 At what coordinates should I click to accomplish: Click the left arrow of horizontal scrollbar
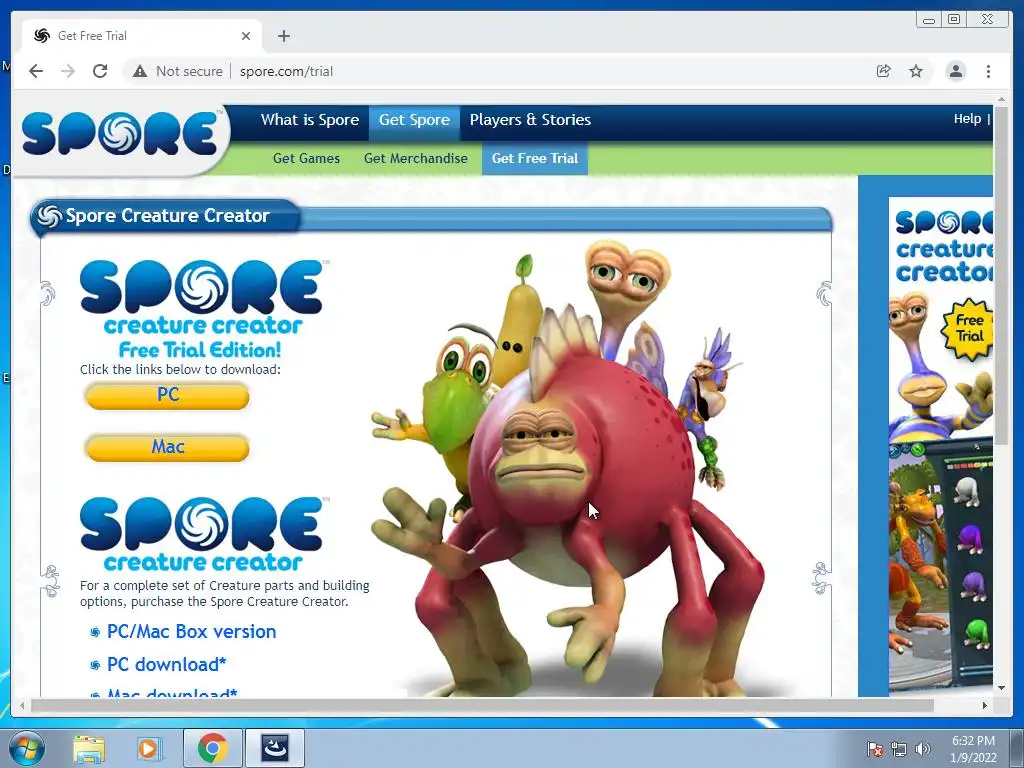(x=22, y=705)
